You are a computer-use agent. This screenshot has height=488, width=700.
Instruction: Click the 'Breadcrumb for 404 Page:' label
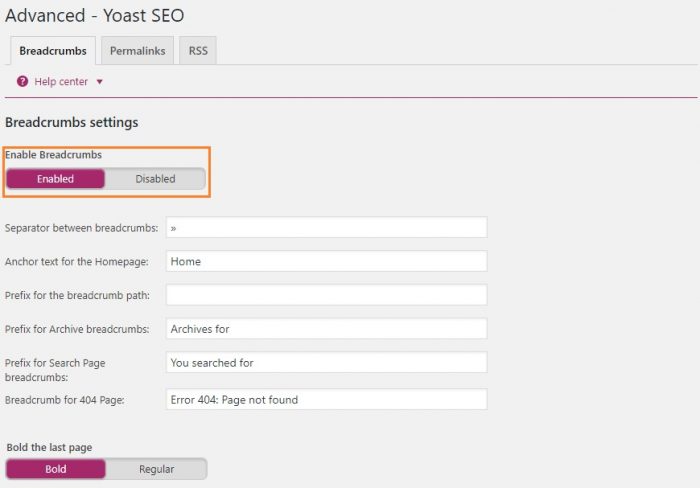65,400
